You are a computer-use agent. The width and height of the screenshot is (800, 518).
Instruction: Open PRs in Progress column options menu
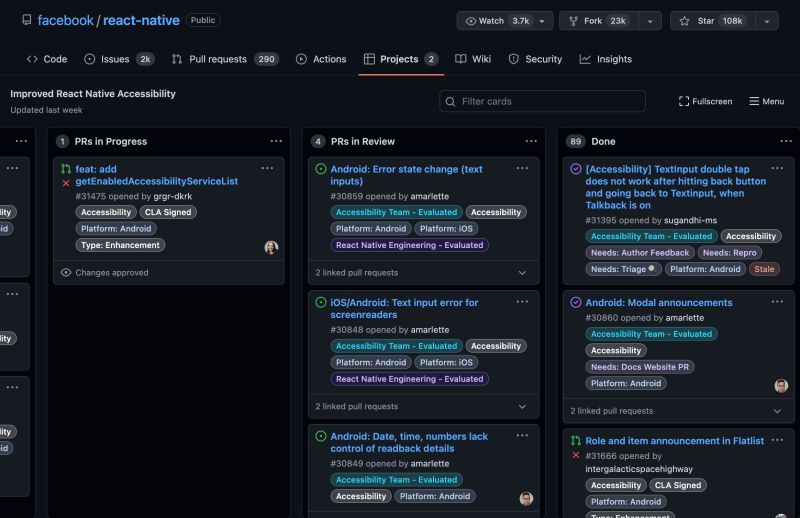click(276, 141)
